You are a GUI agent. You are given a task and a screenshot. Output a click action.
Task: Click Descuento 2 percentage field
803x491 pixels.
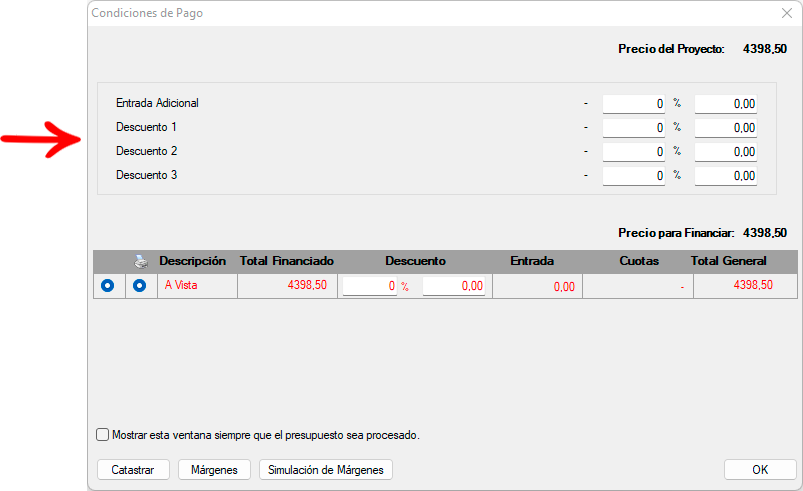pos(633,152)
